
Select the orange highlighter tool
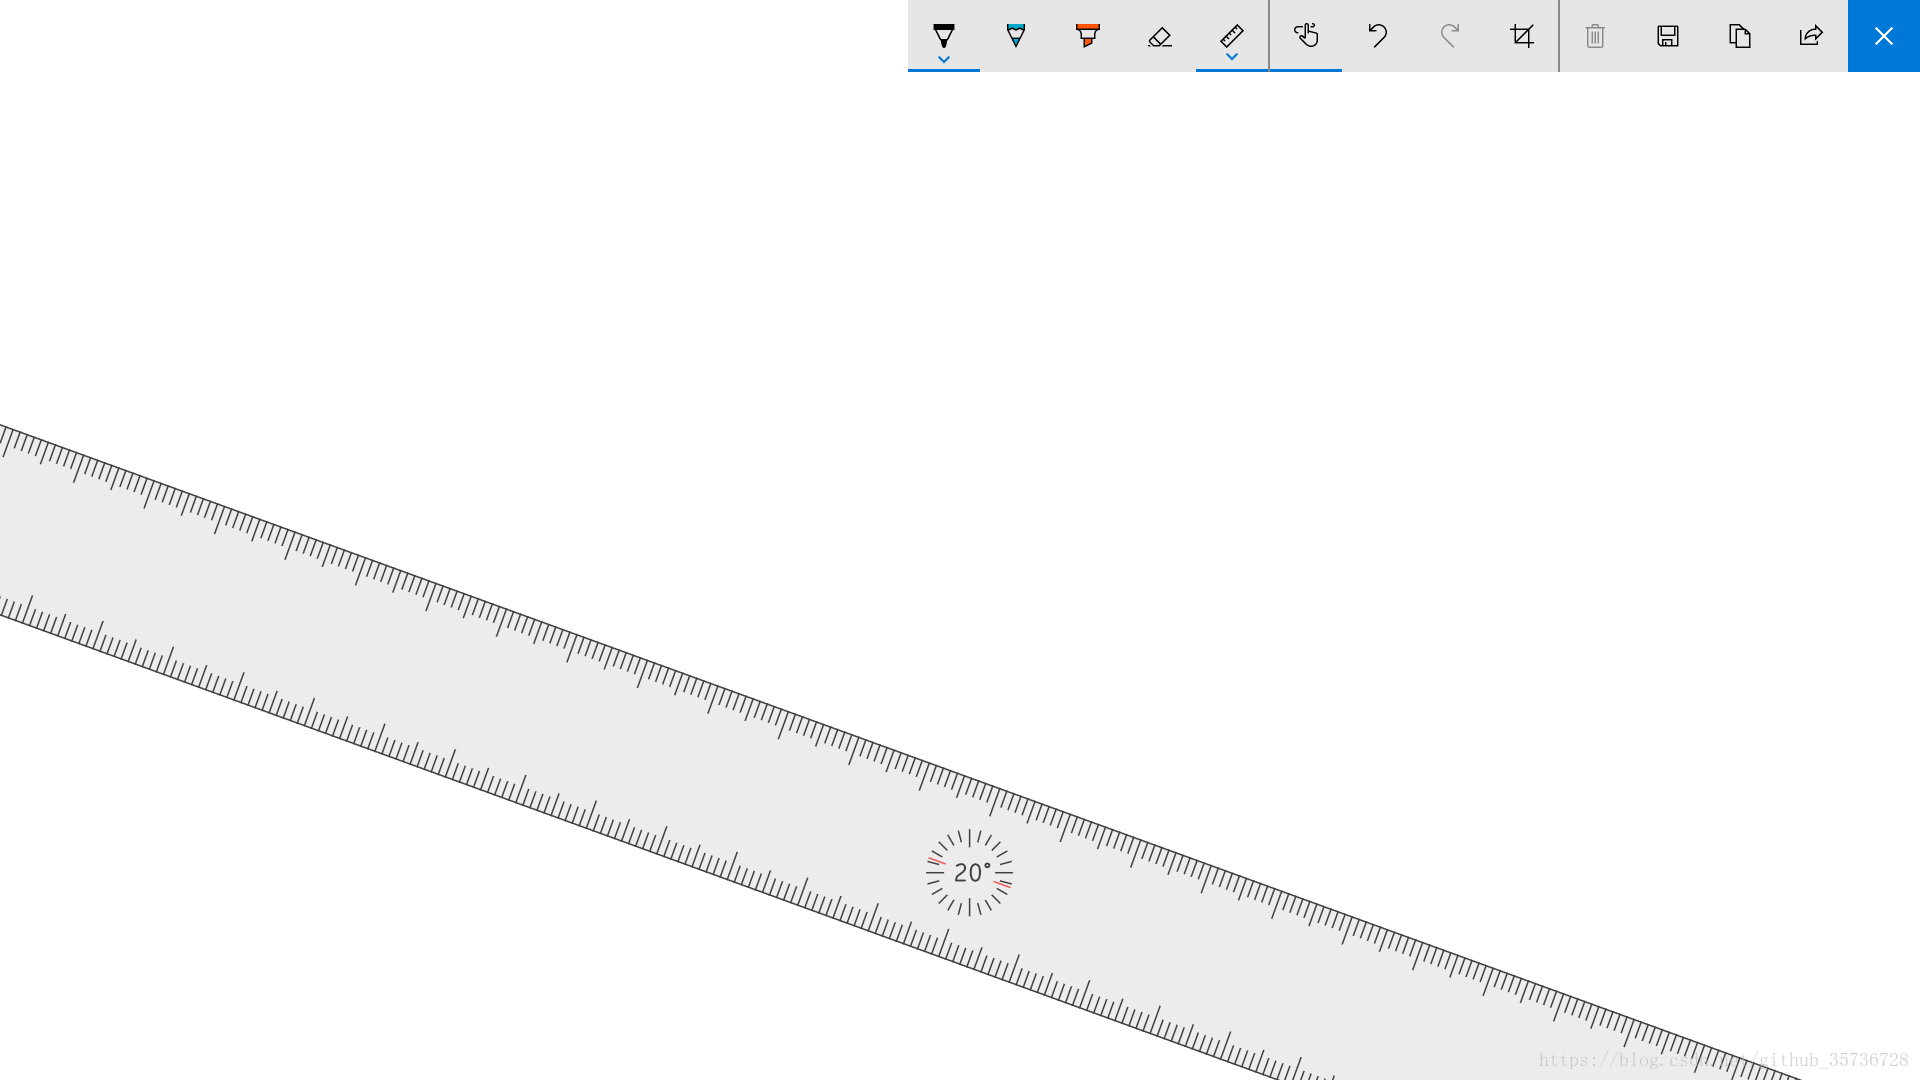pos(1087,36)
